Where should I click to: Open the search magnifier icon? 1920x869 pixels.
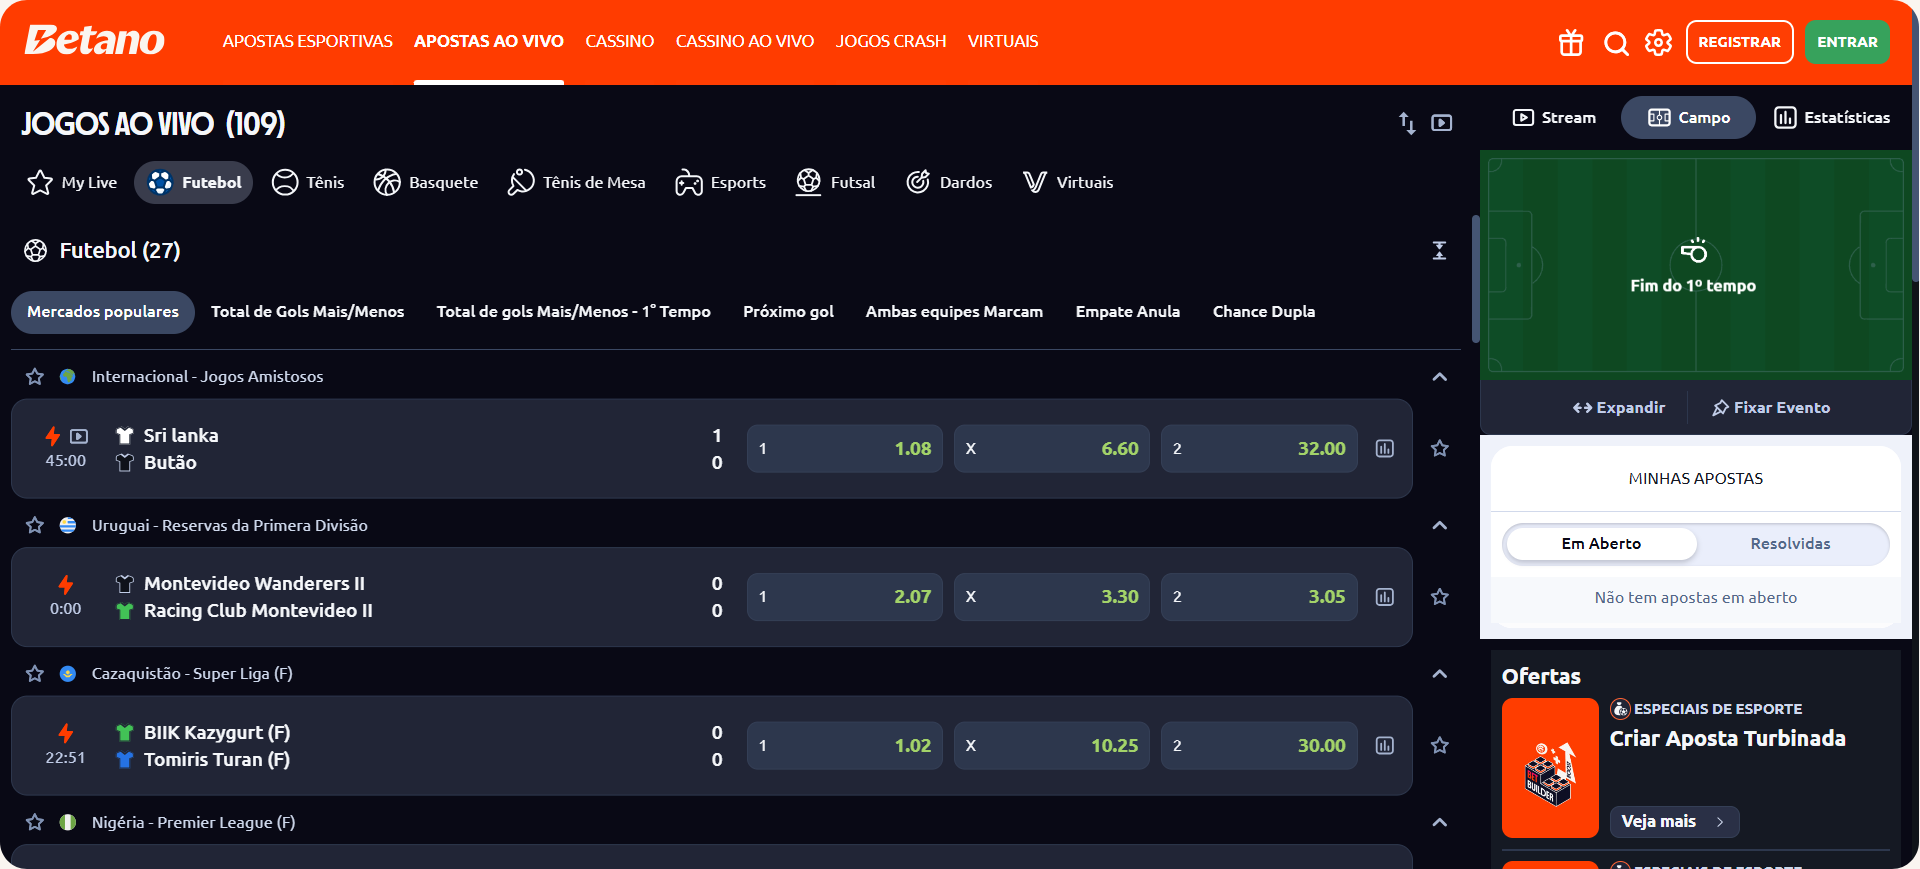coord(1616,42)
